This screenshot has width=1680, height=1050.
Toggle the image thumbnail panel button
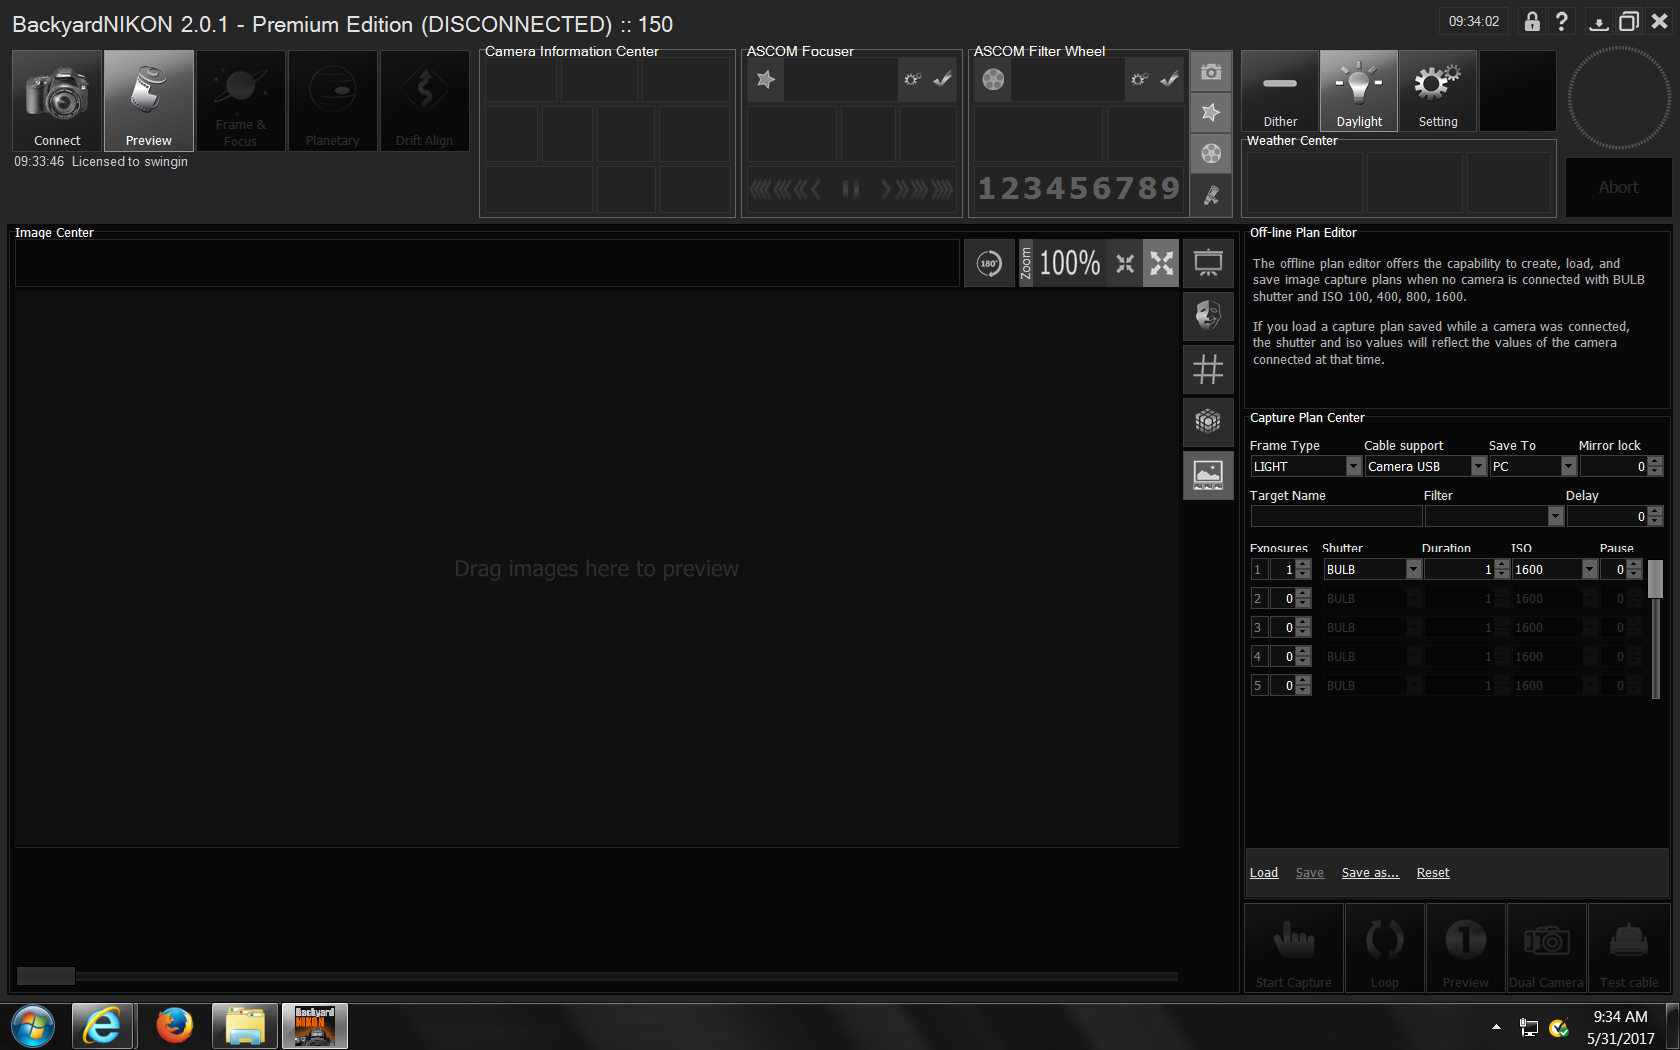(x=1208, y=475)
